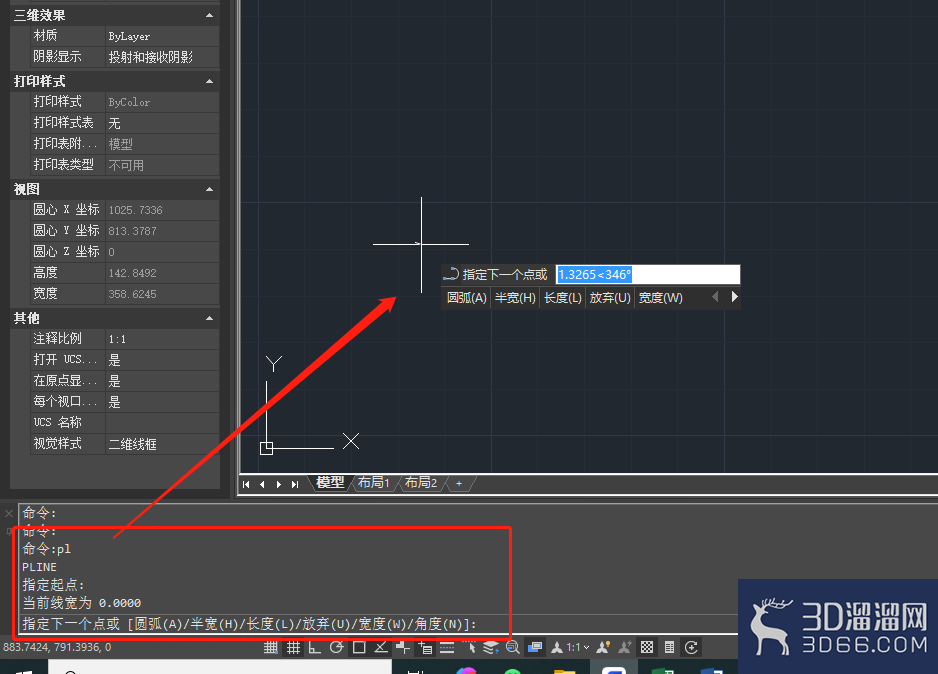This screenshot has width=938, height=674.
Task: Toggle 打开 UCS value 是
Action: click(x=162, y=360)
